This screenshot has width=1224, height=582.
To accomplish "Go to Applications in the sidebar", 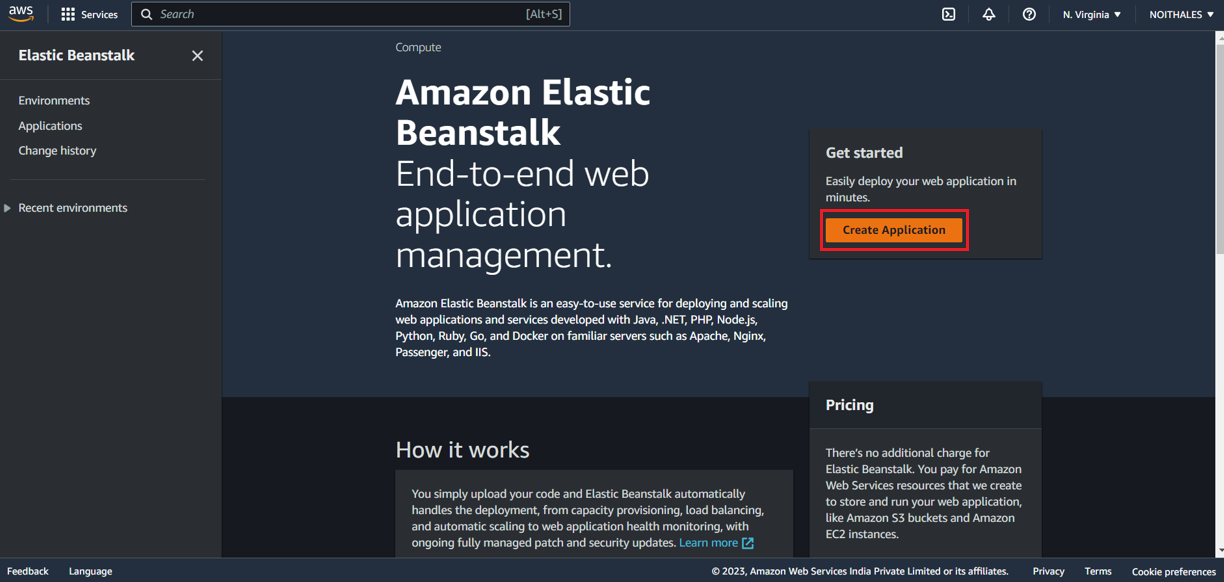I will click(x=50, y=125).
